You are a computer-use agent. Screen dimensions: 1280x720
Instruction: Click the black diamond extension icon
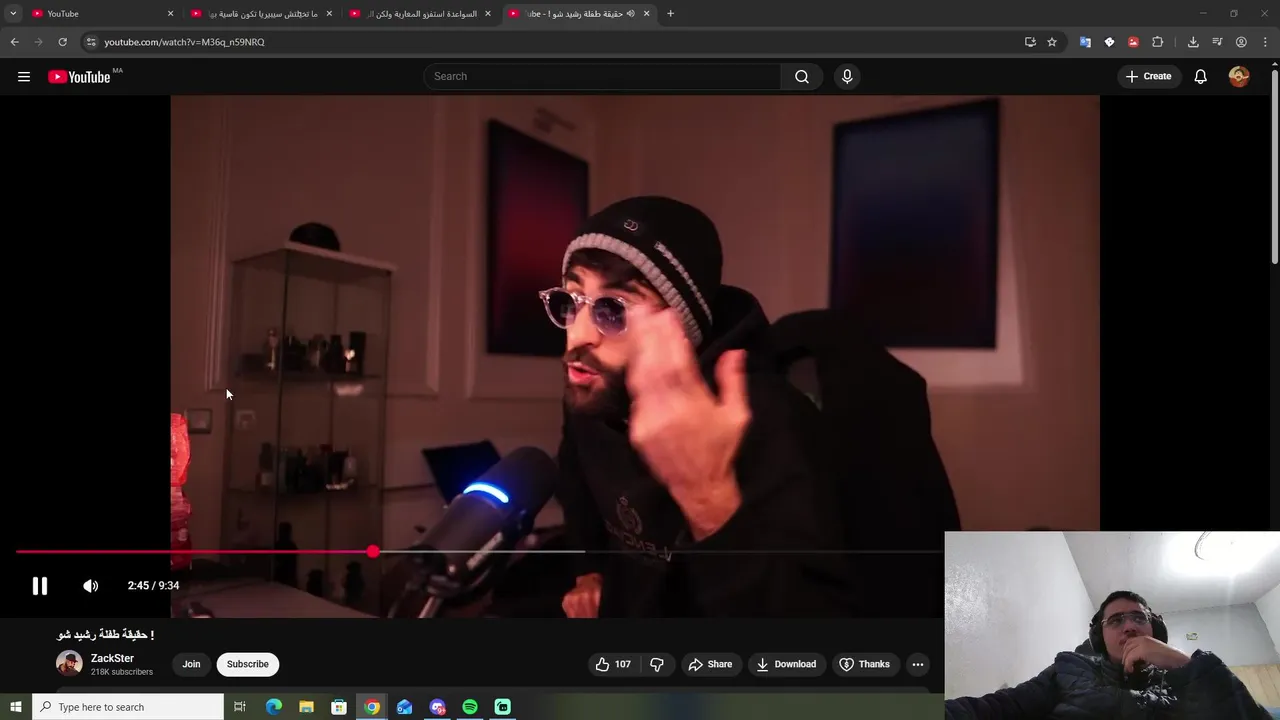coord(1109,42)
